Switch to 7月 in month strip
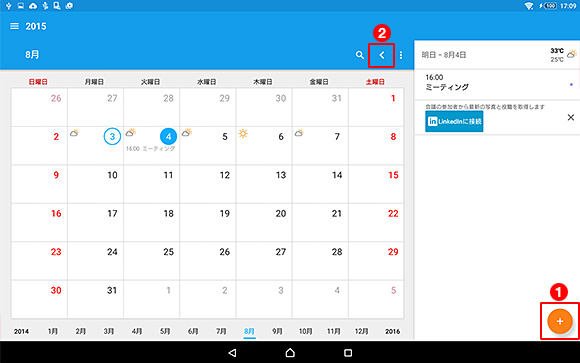This screenshot has height=363, width=580. click(221, 332)
